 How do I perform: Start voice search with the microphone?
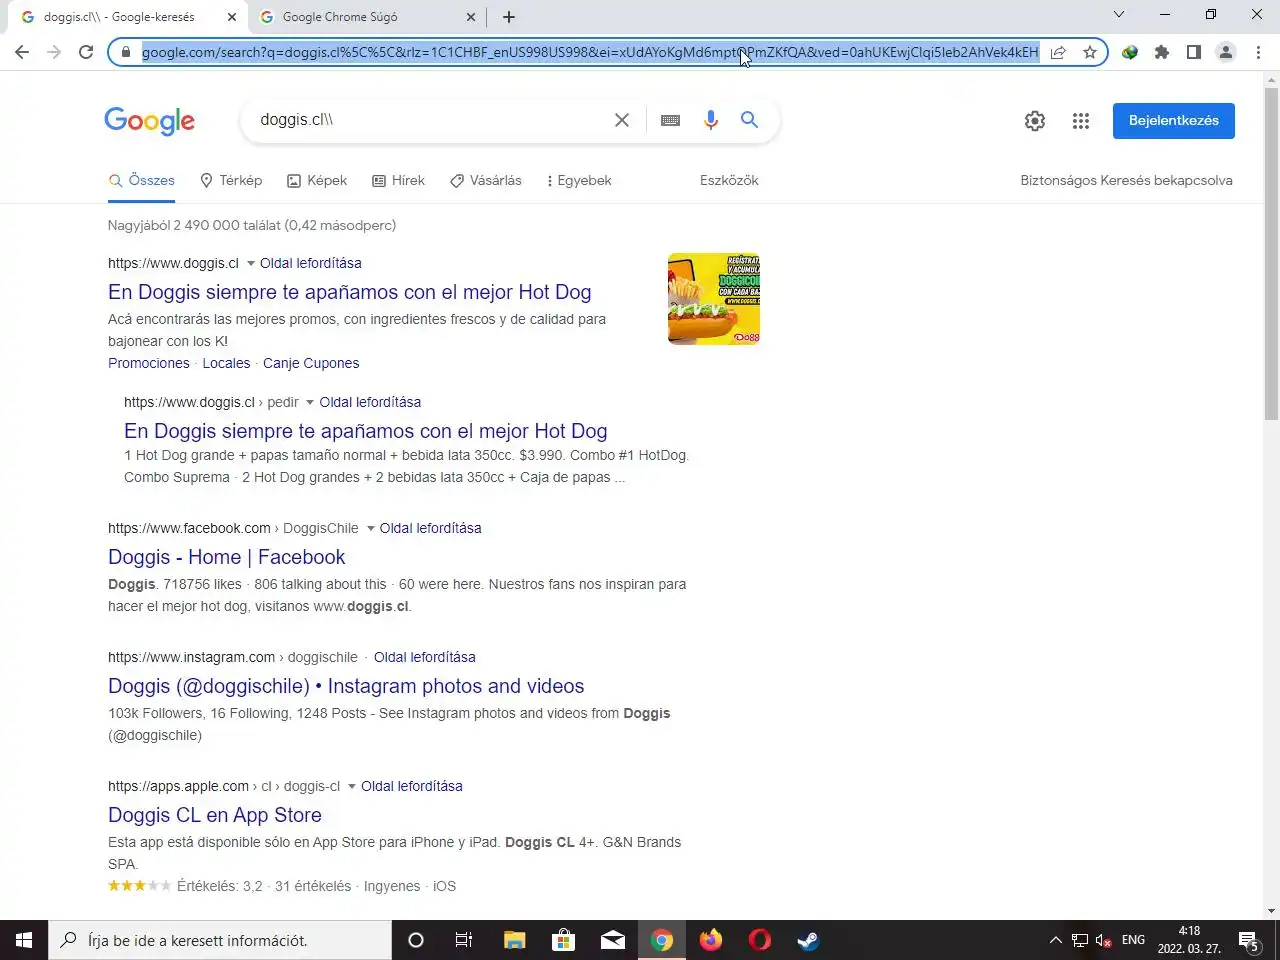710,120
